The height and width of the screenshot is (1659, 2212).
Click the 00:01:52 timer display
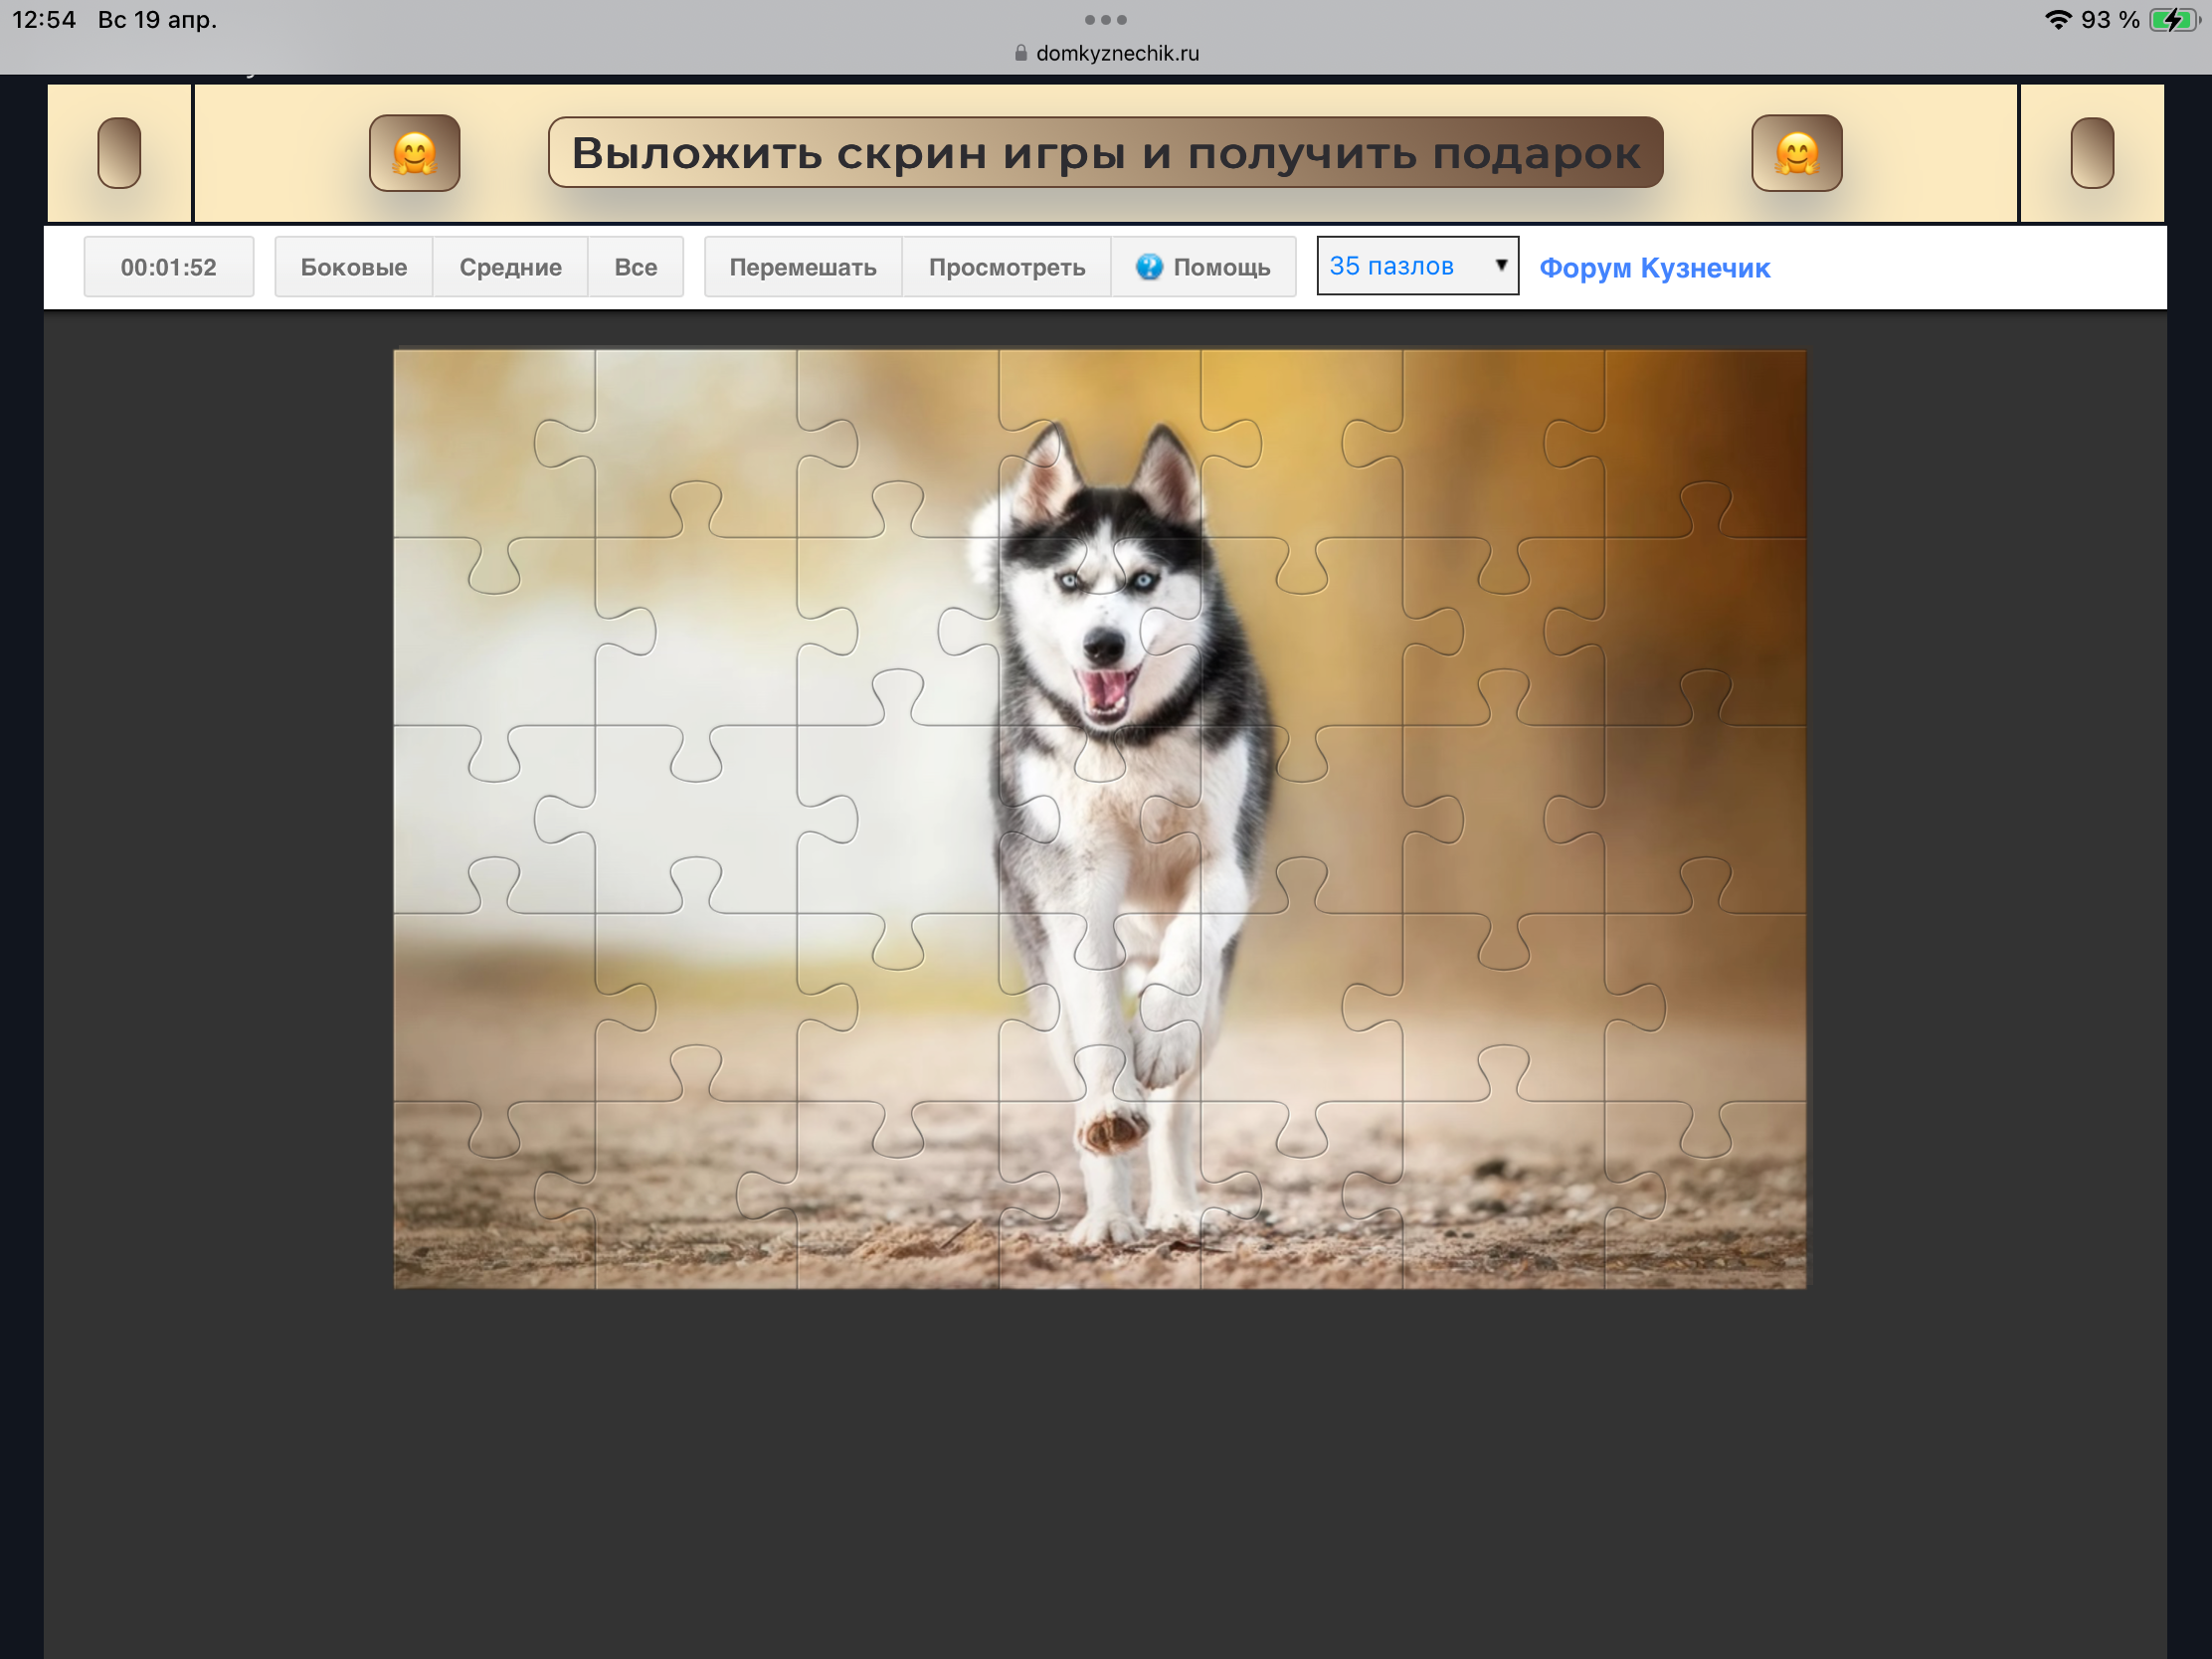[x=168, y=267]
